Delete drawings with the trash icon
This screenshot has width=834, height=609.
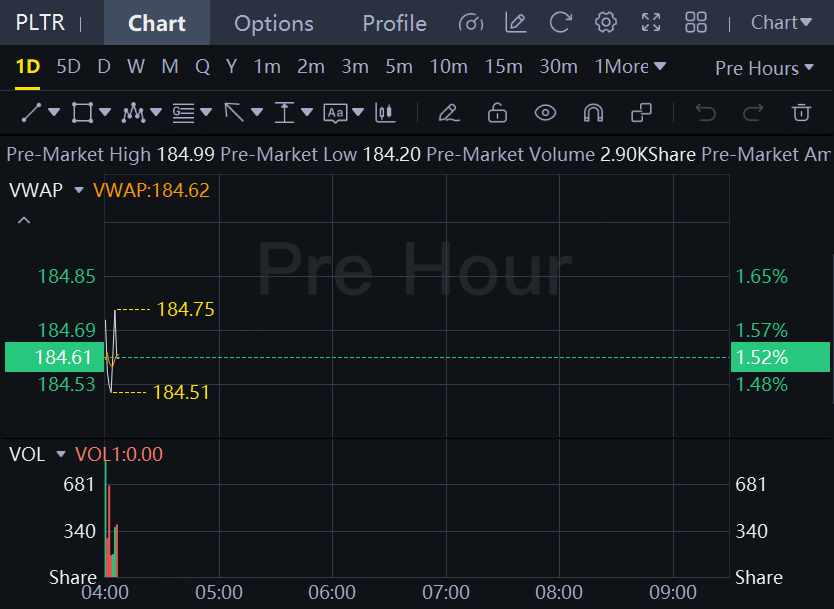point(801,113)
